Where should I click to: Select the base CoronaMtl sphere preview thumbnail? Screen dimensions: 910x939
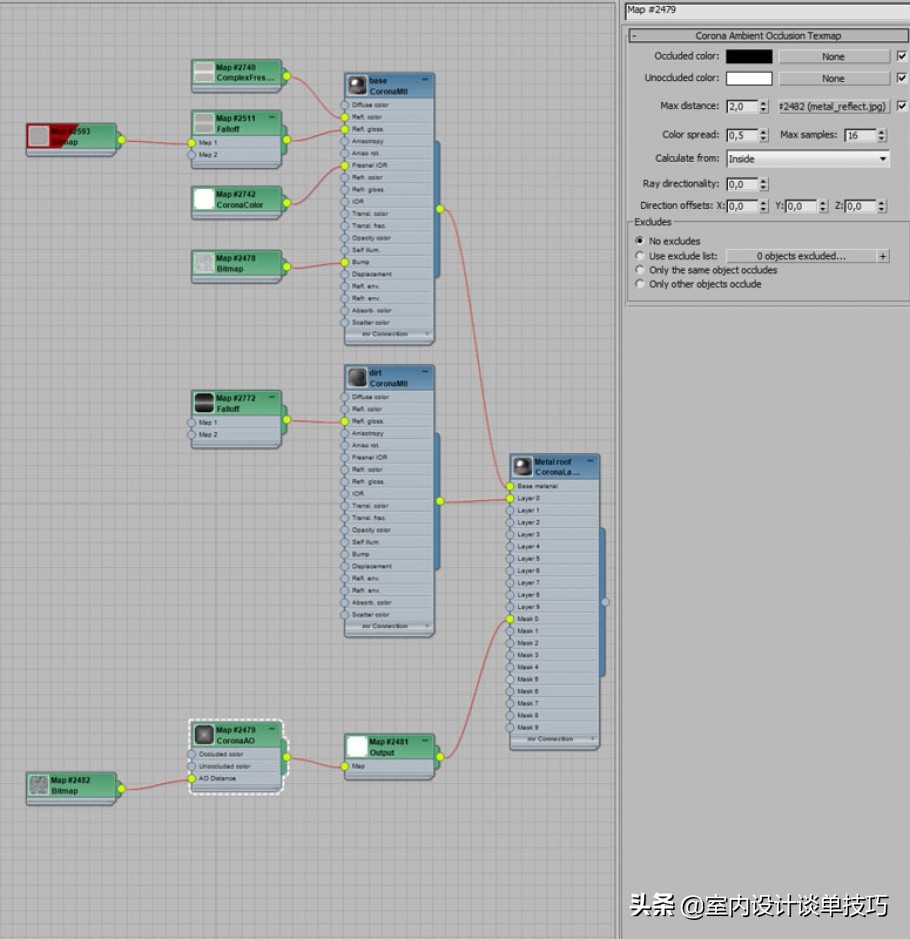[357, 85]
